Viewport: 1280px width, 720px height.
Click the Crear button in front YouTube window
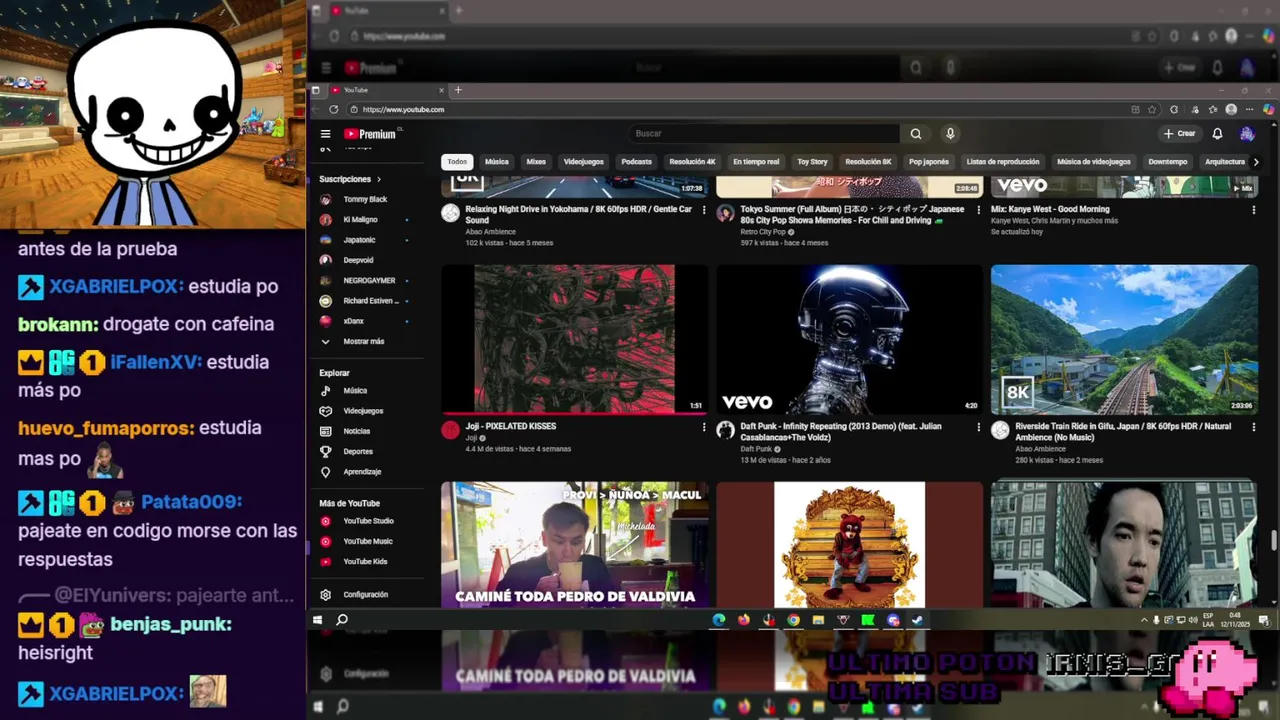coord(1180,133)
